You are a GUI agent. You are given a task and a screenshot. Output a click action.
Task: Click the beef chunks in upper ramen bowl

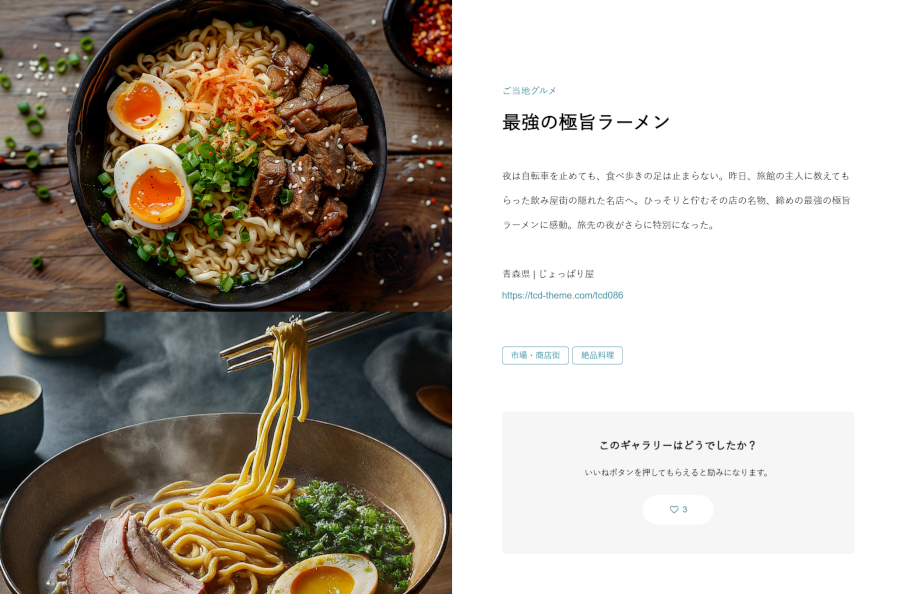[315, 143]
